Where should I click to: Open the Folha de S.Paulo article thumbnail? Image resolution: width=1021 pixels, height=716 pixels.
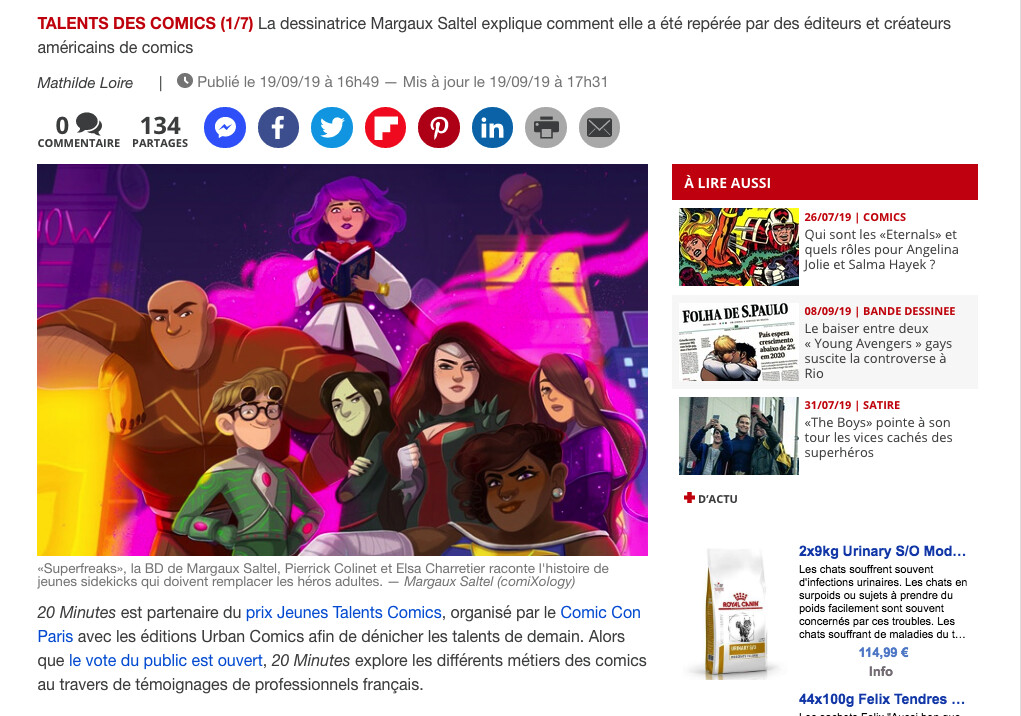tap(738, 342)
